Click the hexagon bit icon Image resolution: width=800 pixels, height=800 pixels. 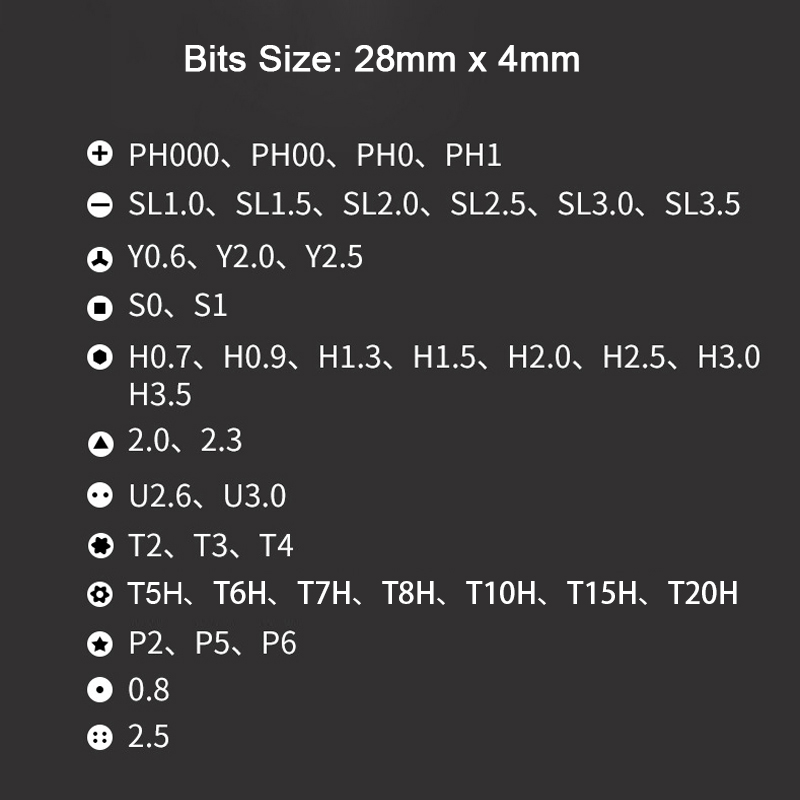pyautogui.click(x=99, y=359)
